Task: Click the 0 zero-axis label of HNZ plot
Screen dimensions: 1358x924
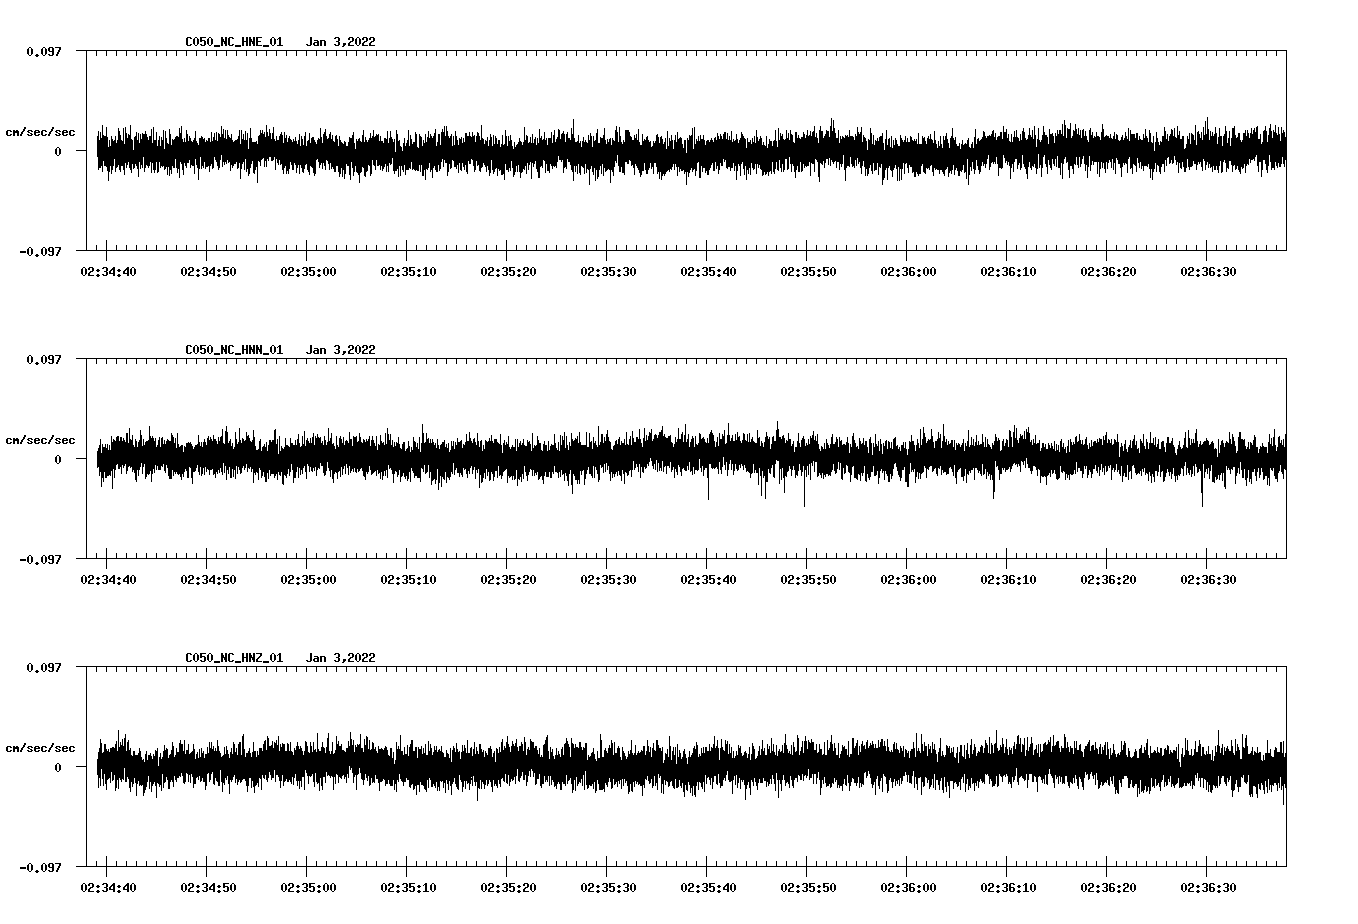Action: pos(58,767)
